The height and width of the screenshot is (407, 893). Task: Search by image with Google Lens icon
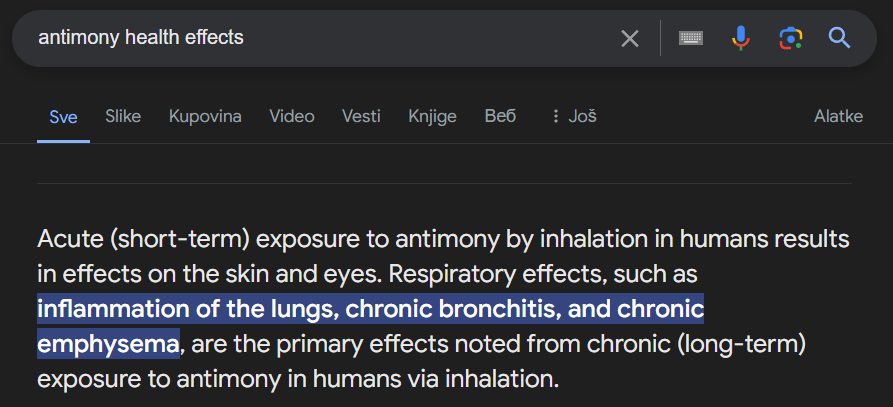(x=790, y=38)
